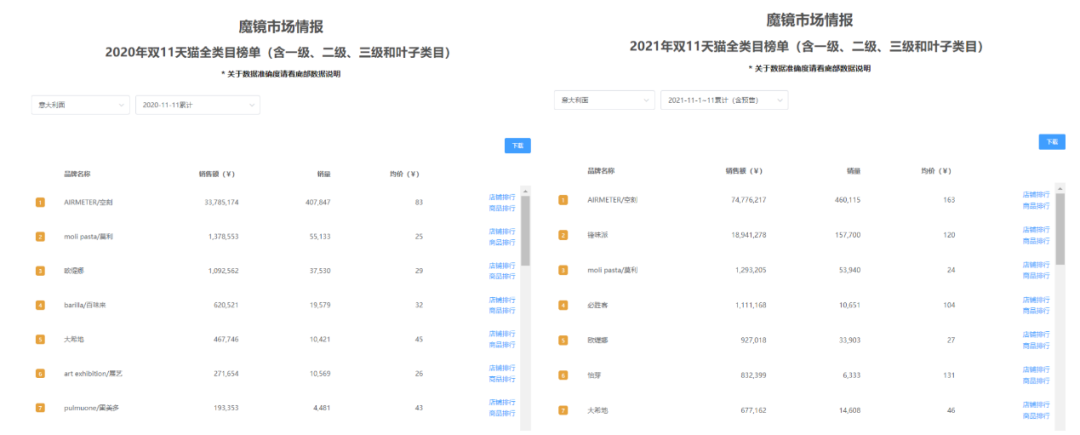The height and width of the screenshot is (435, 1080).
Task: Open 商品排行 for AIRMETER in the 2021 table
Action: click(1036, 206)
